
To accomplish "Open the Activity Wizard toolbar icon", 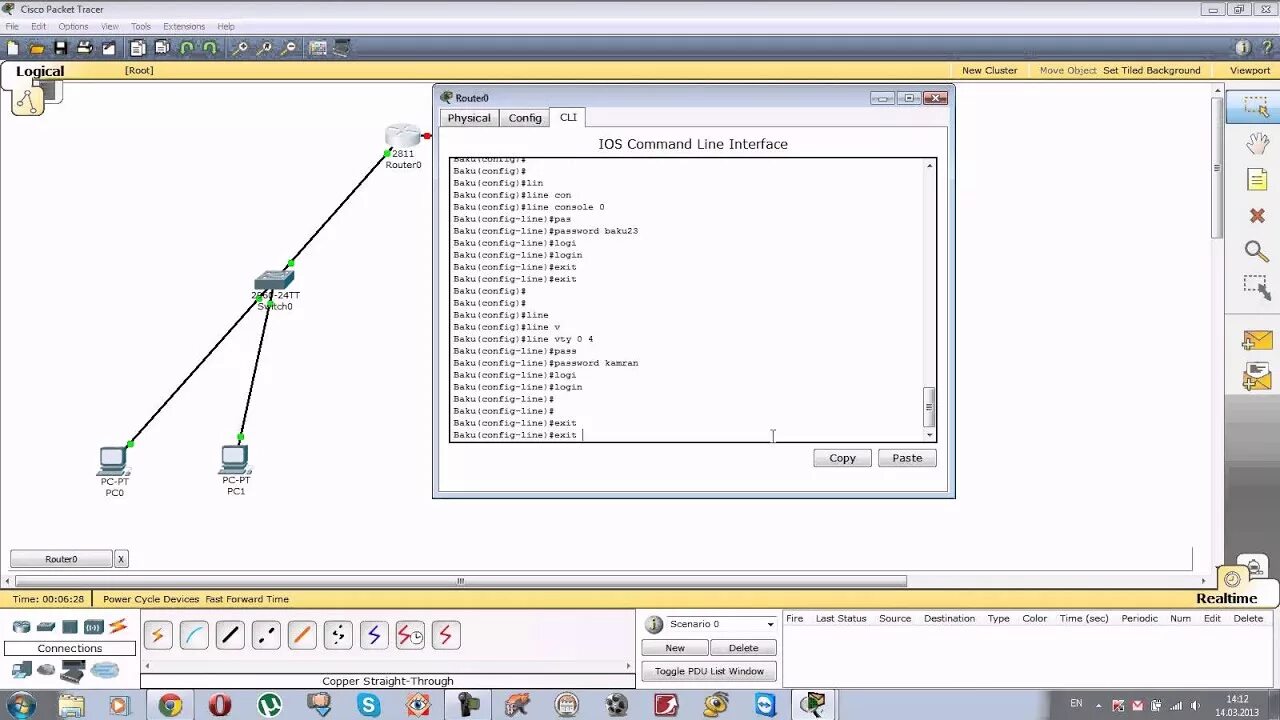I will pyautogui.click(x=109, y=47).
